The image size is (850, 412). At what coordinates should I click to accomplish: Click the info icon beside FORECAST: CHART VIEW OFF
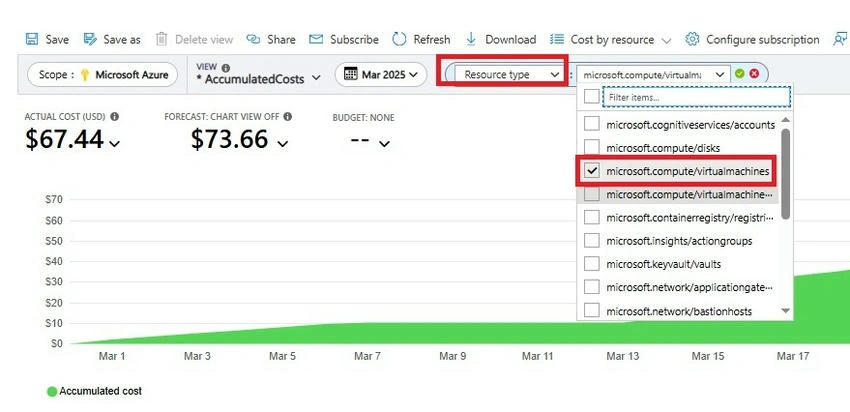[288, 117]
